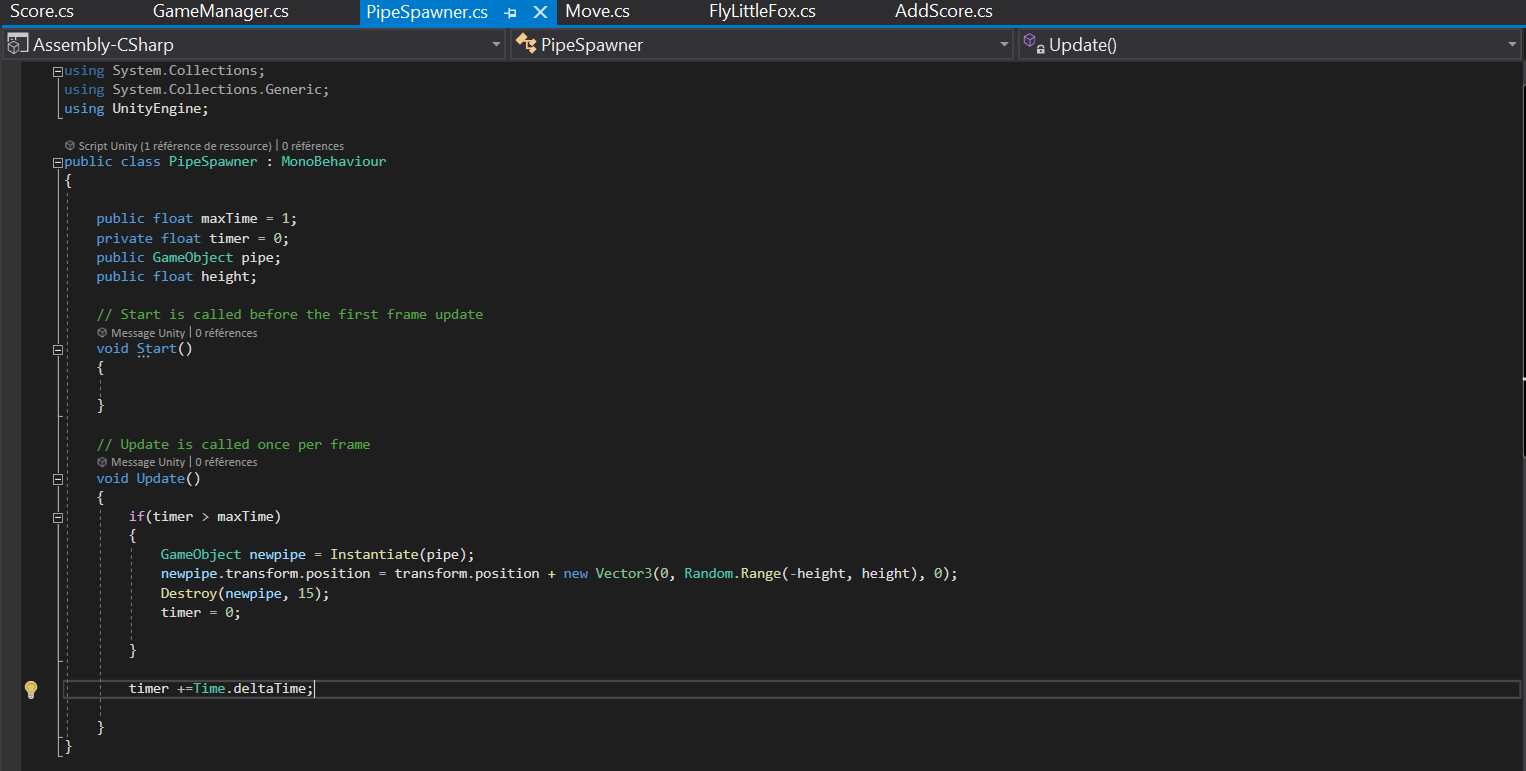Click the lightbulb quick actions icon
Screen dimensions: 1526x771
tap(30, 689)
